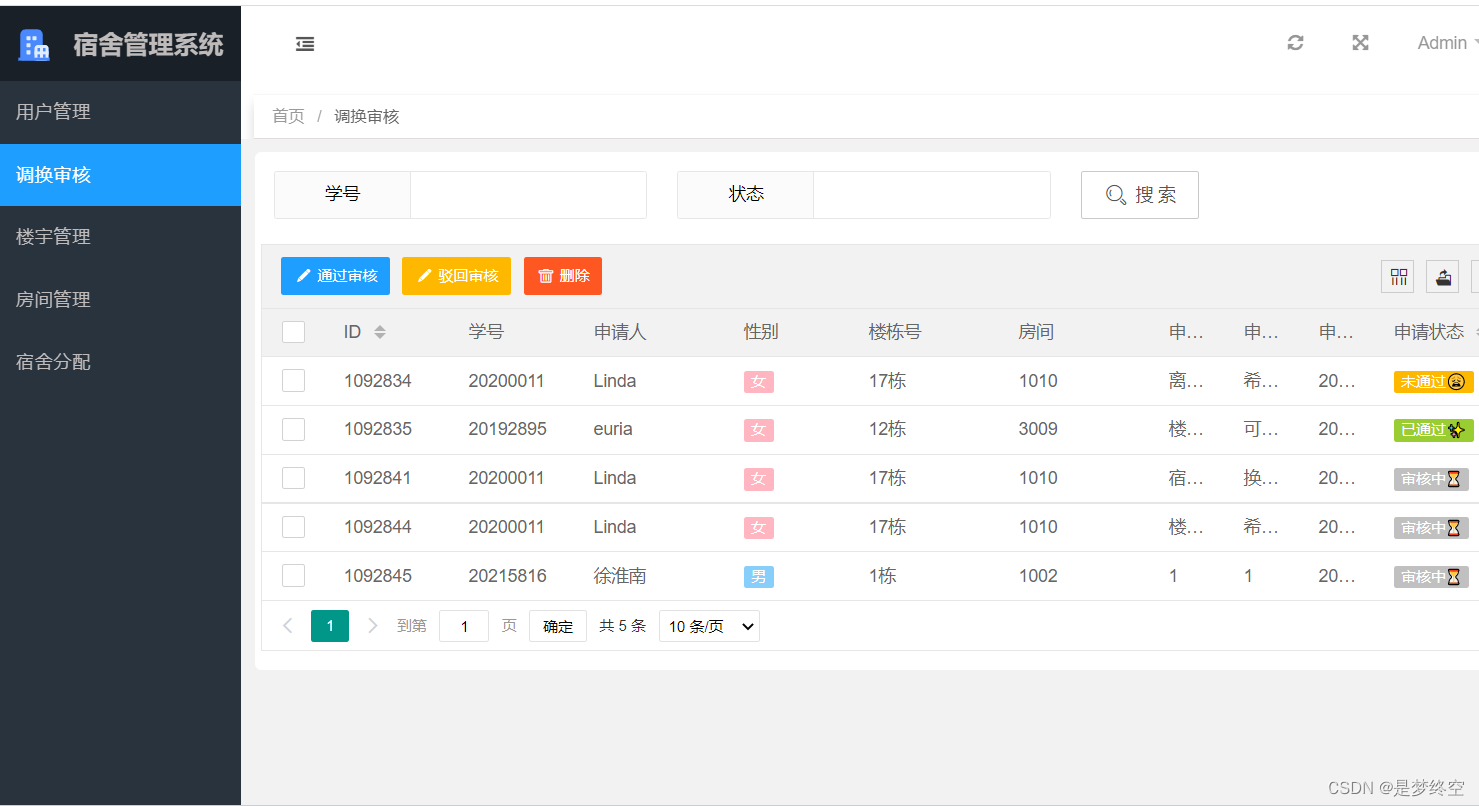Click the refresh icon in top bar
Viewport: 1479px width, 806px height.
[x=1295, y=43]
